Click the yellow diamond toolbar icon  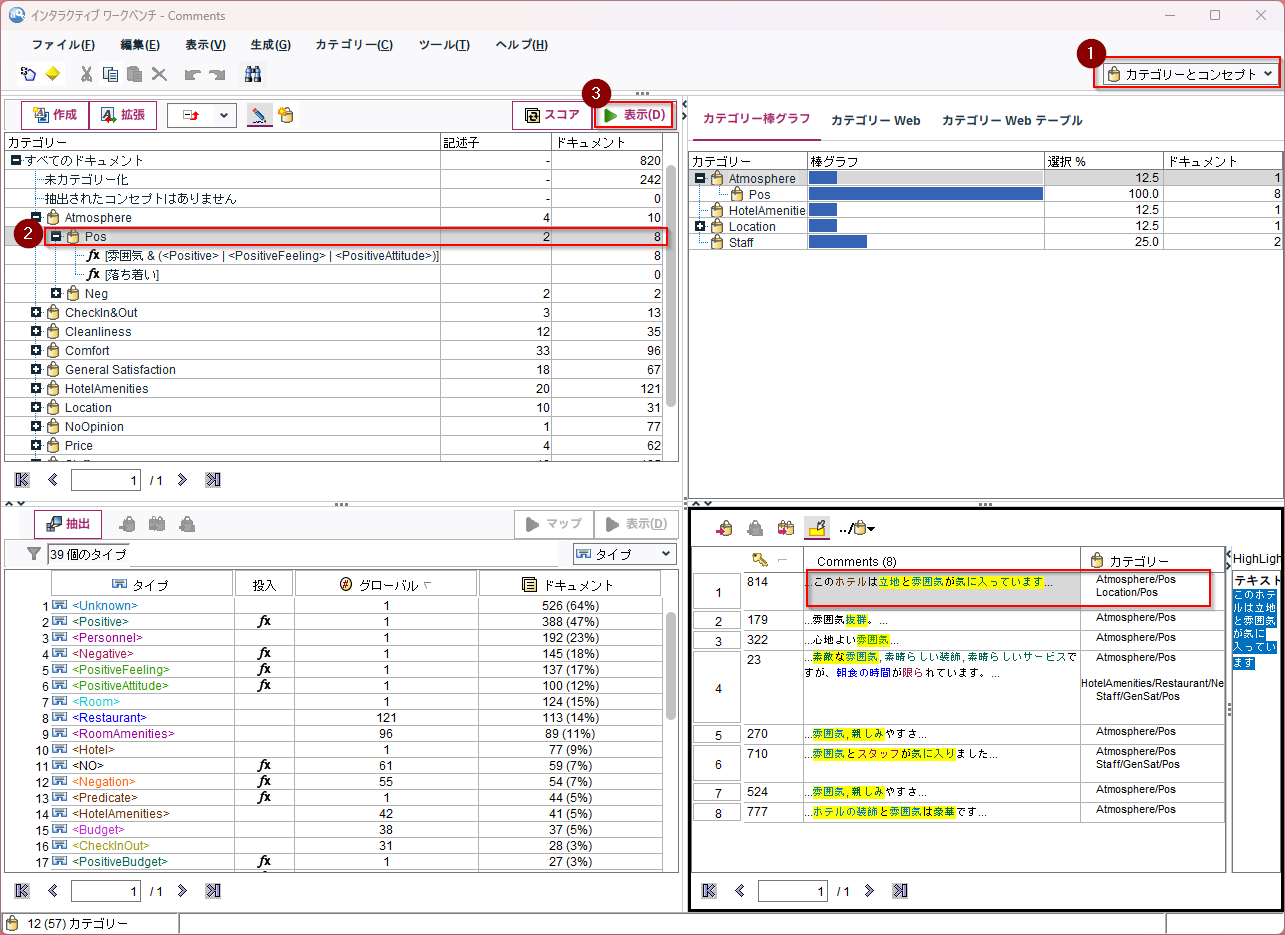[x=53, y=74]
